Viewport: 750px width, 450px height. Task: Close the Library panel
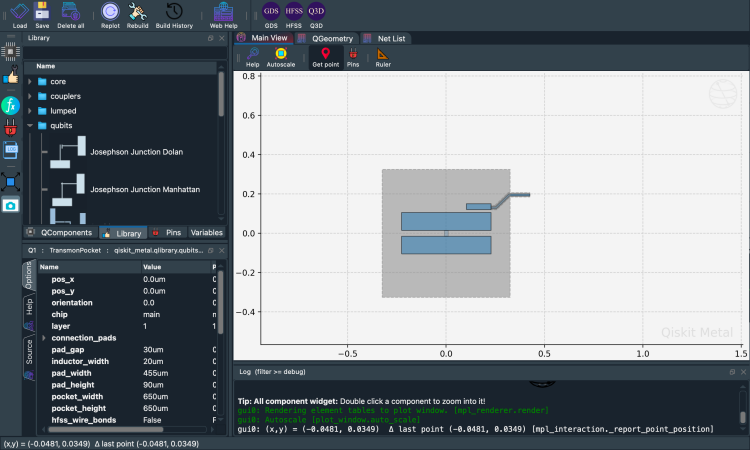[x=221, y=38]
